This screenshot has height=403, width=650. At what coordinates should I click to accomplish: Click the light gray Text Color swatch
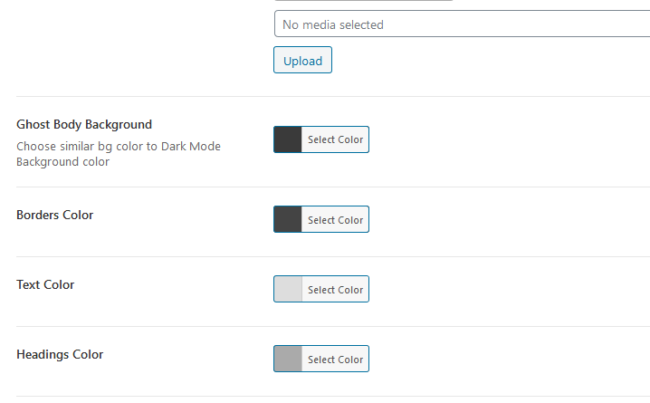coord(288,290)
